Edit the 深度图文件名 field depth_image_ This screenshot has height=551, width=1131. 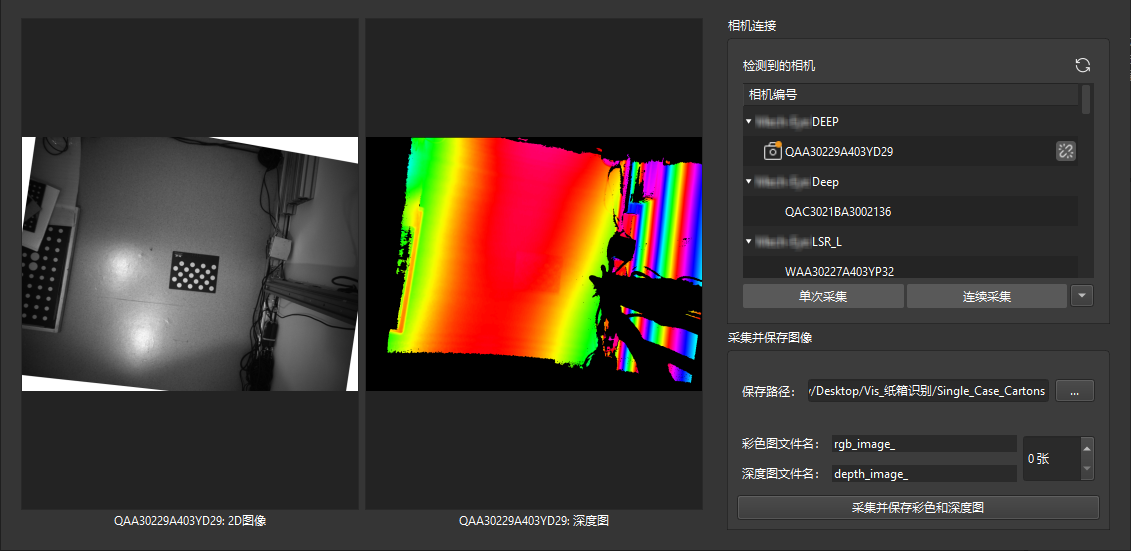pos(923,474)
